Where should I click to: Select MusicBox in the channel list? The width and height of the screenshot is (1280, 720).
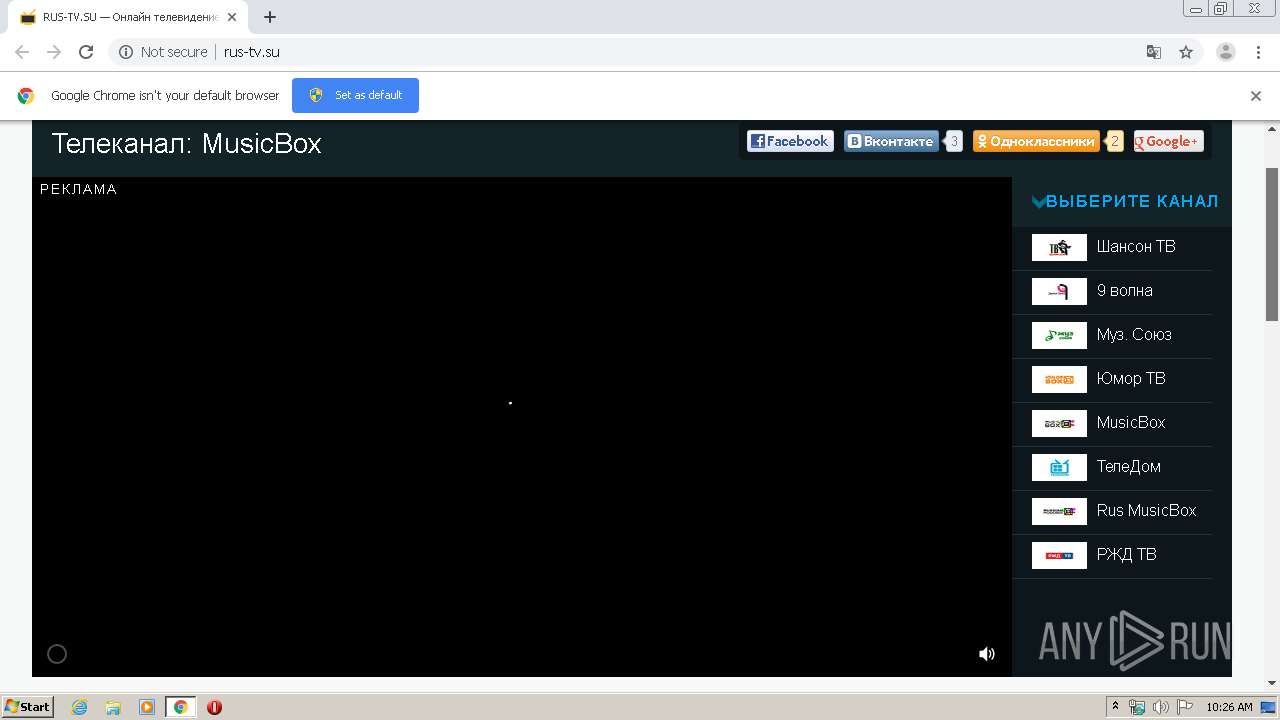click(x=1131, y=423)
